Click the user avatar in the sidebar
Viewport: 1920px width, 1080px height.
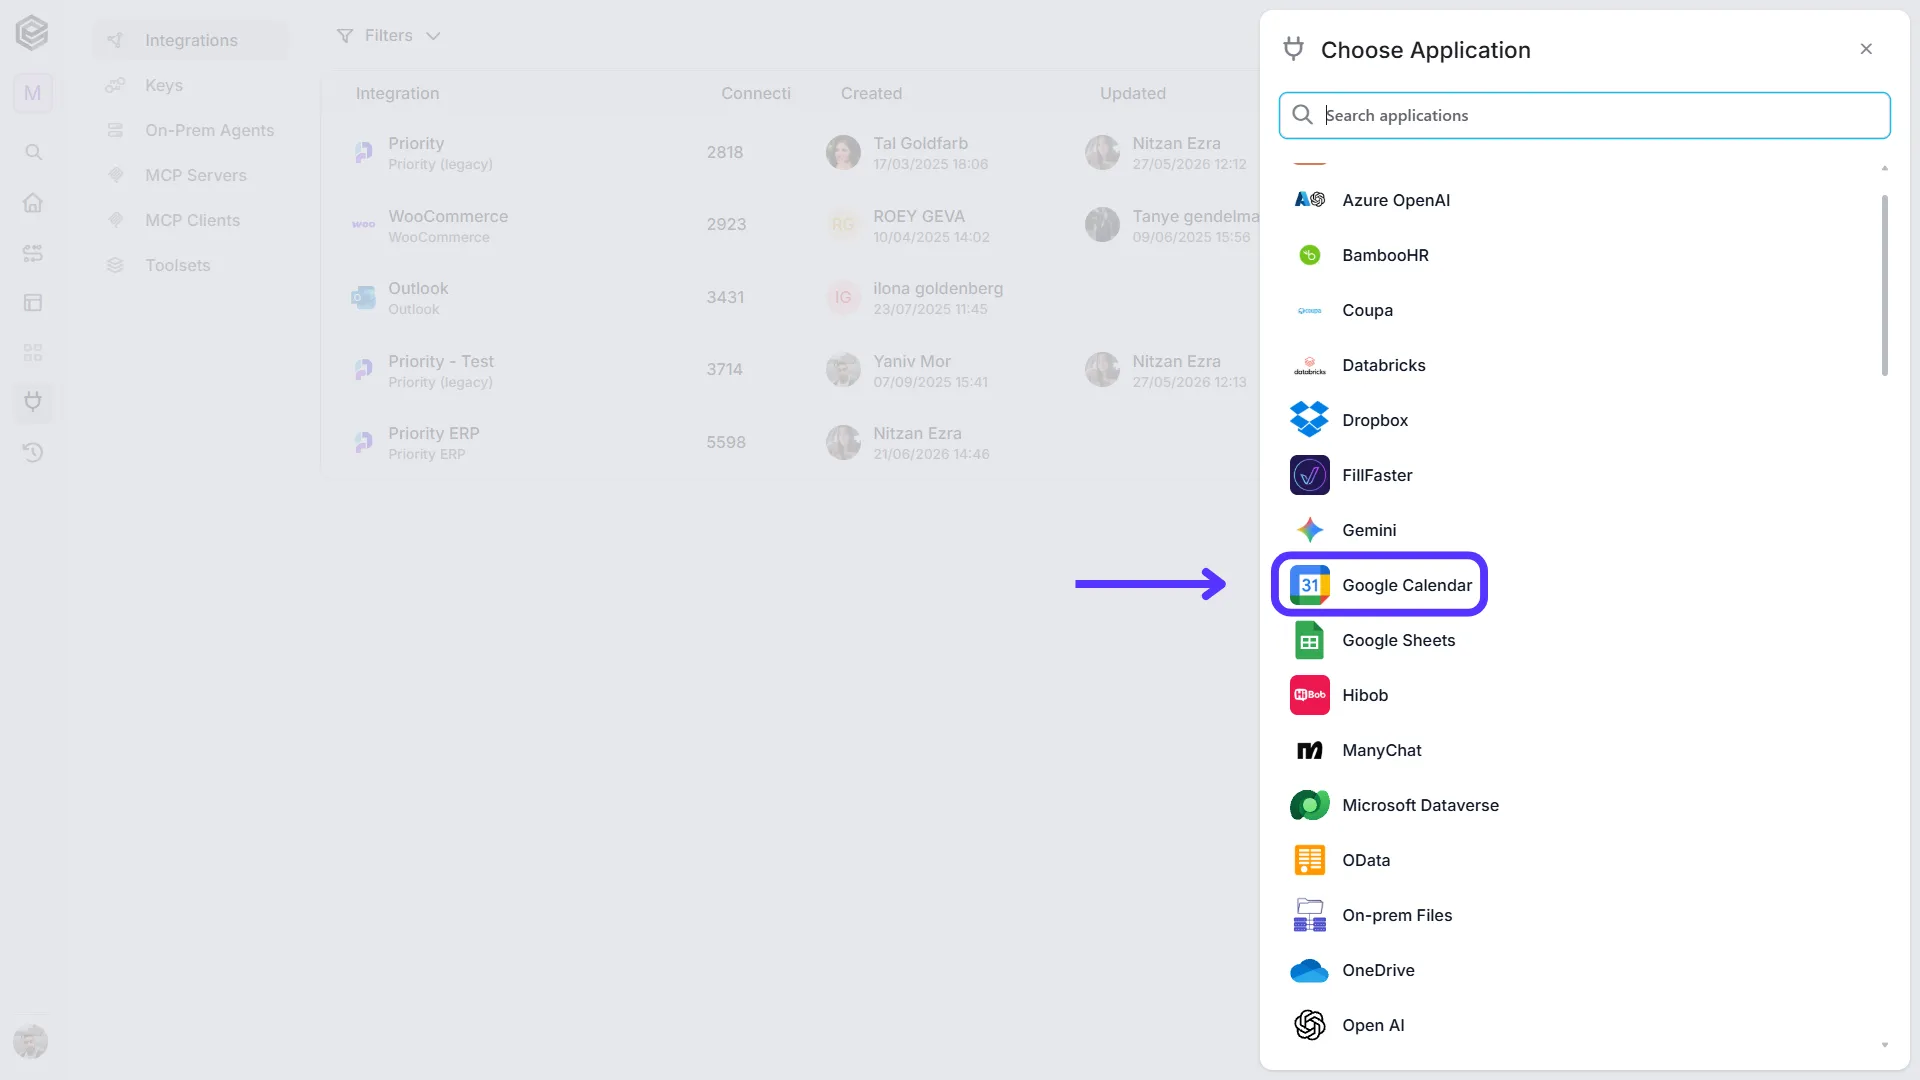(31, 1041)
